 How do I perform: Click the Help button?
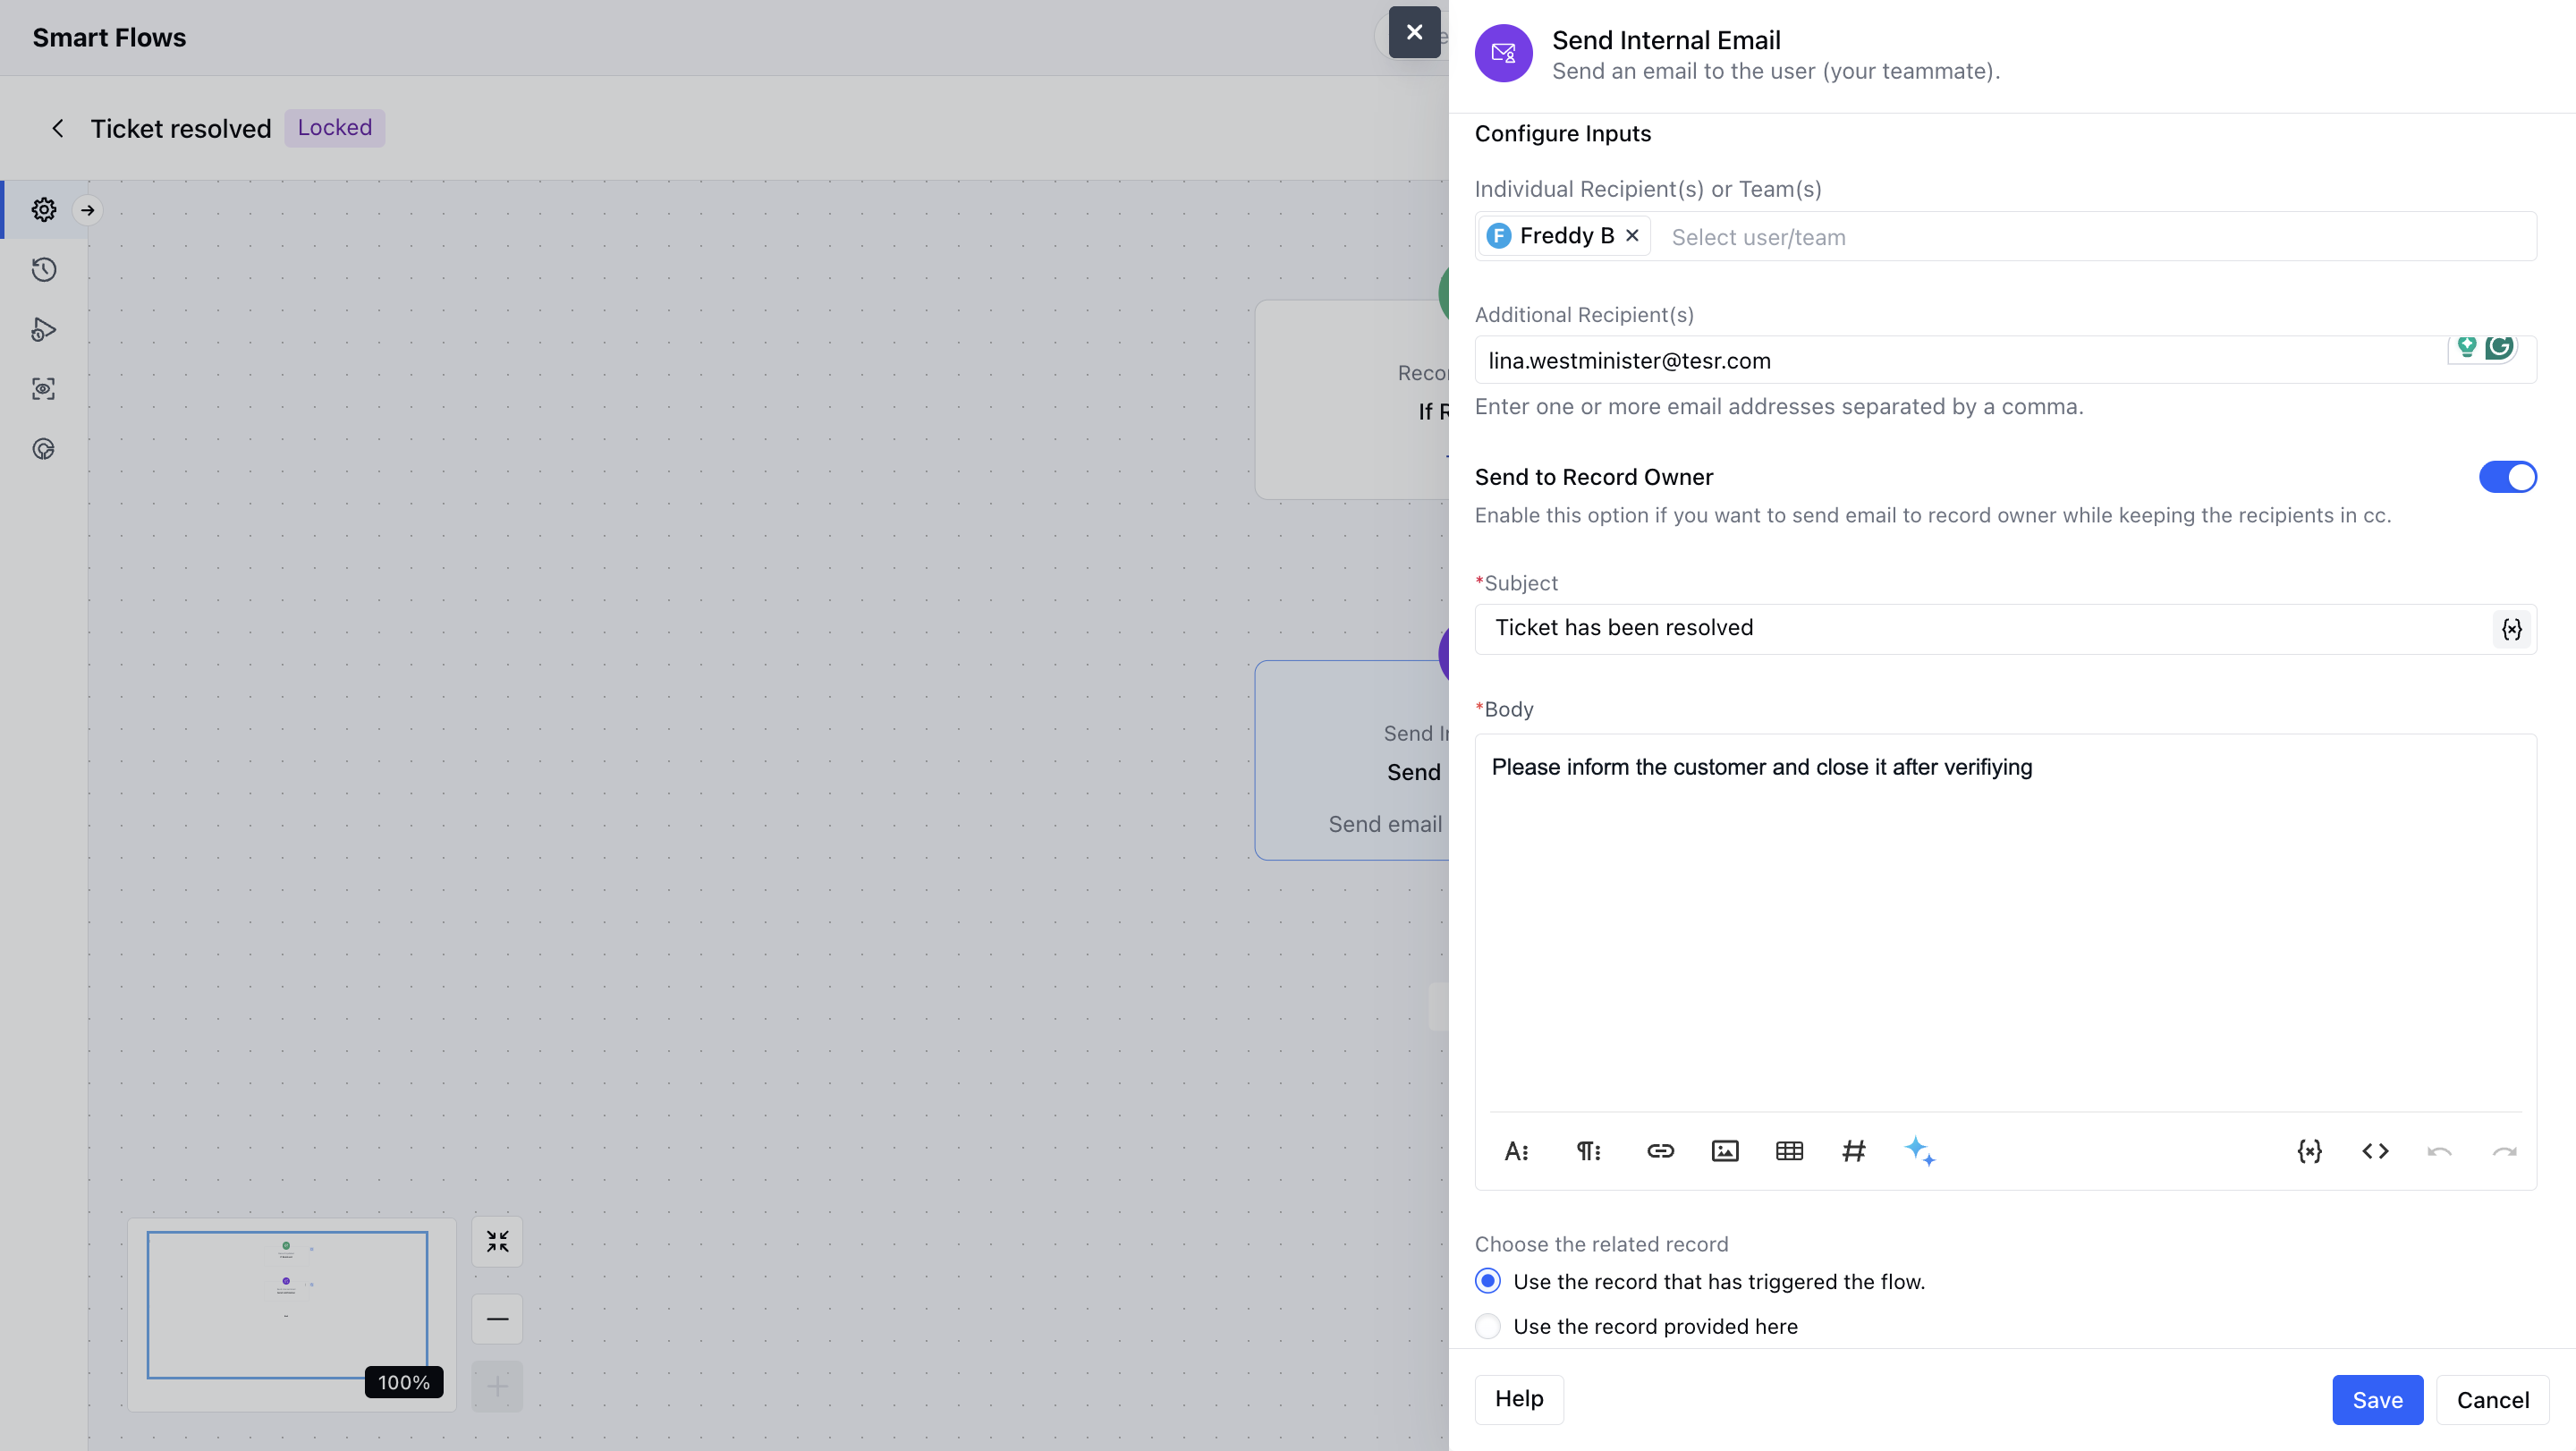(x=1519, y=1399)
